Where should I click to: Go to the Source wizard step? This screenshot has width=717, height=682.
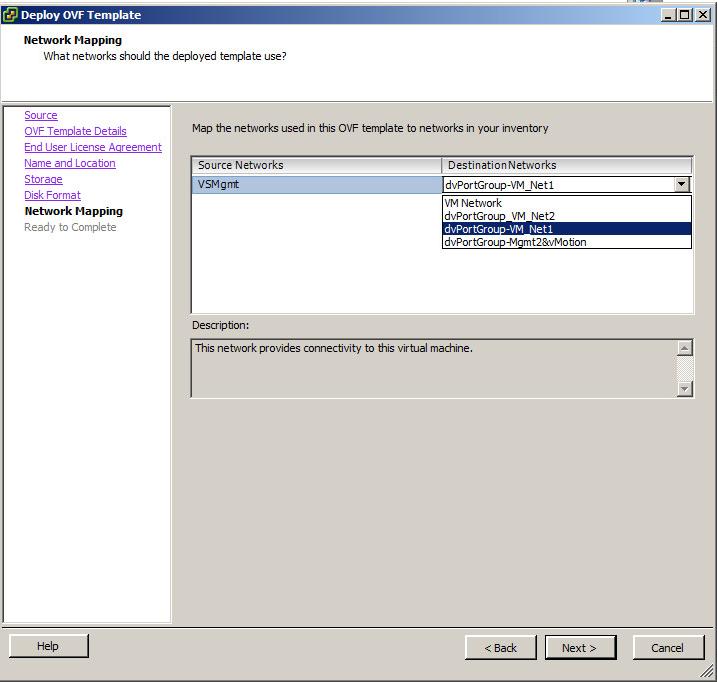pos(41,115)
